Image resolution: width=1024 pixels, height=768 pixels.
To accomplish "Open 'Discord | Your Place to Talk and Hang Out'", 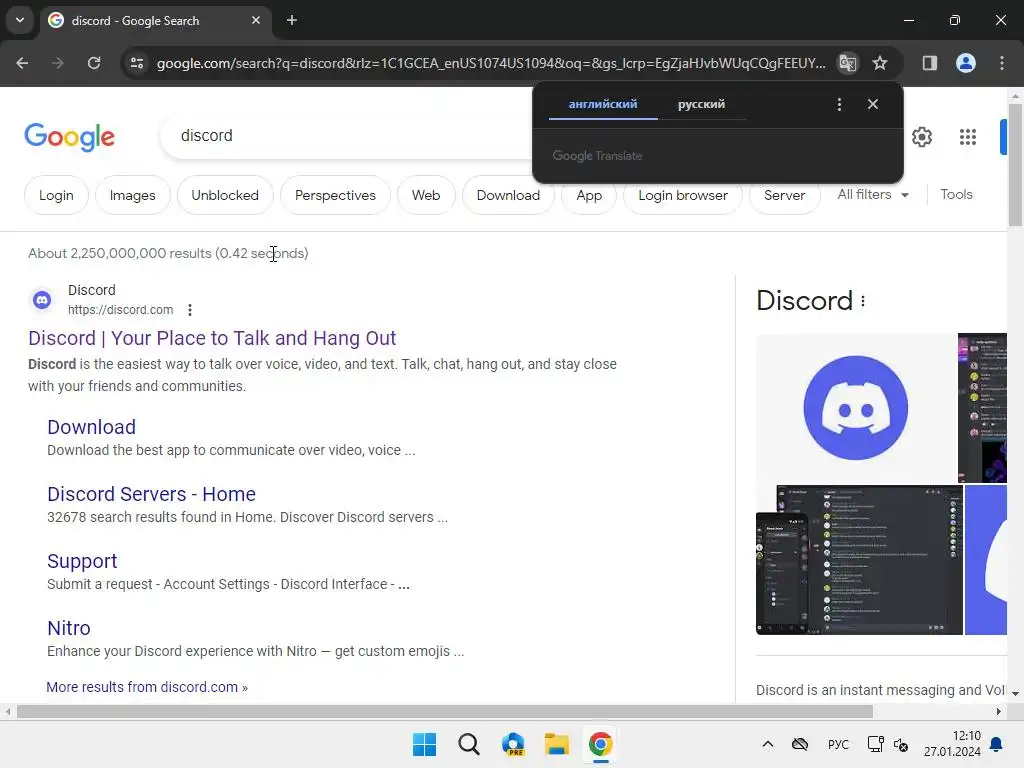I will pyautogui.click(x=212, y=338).
